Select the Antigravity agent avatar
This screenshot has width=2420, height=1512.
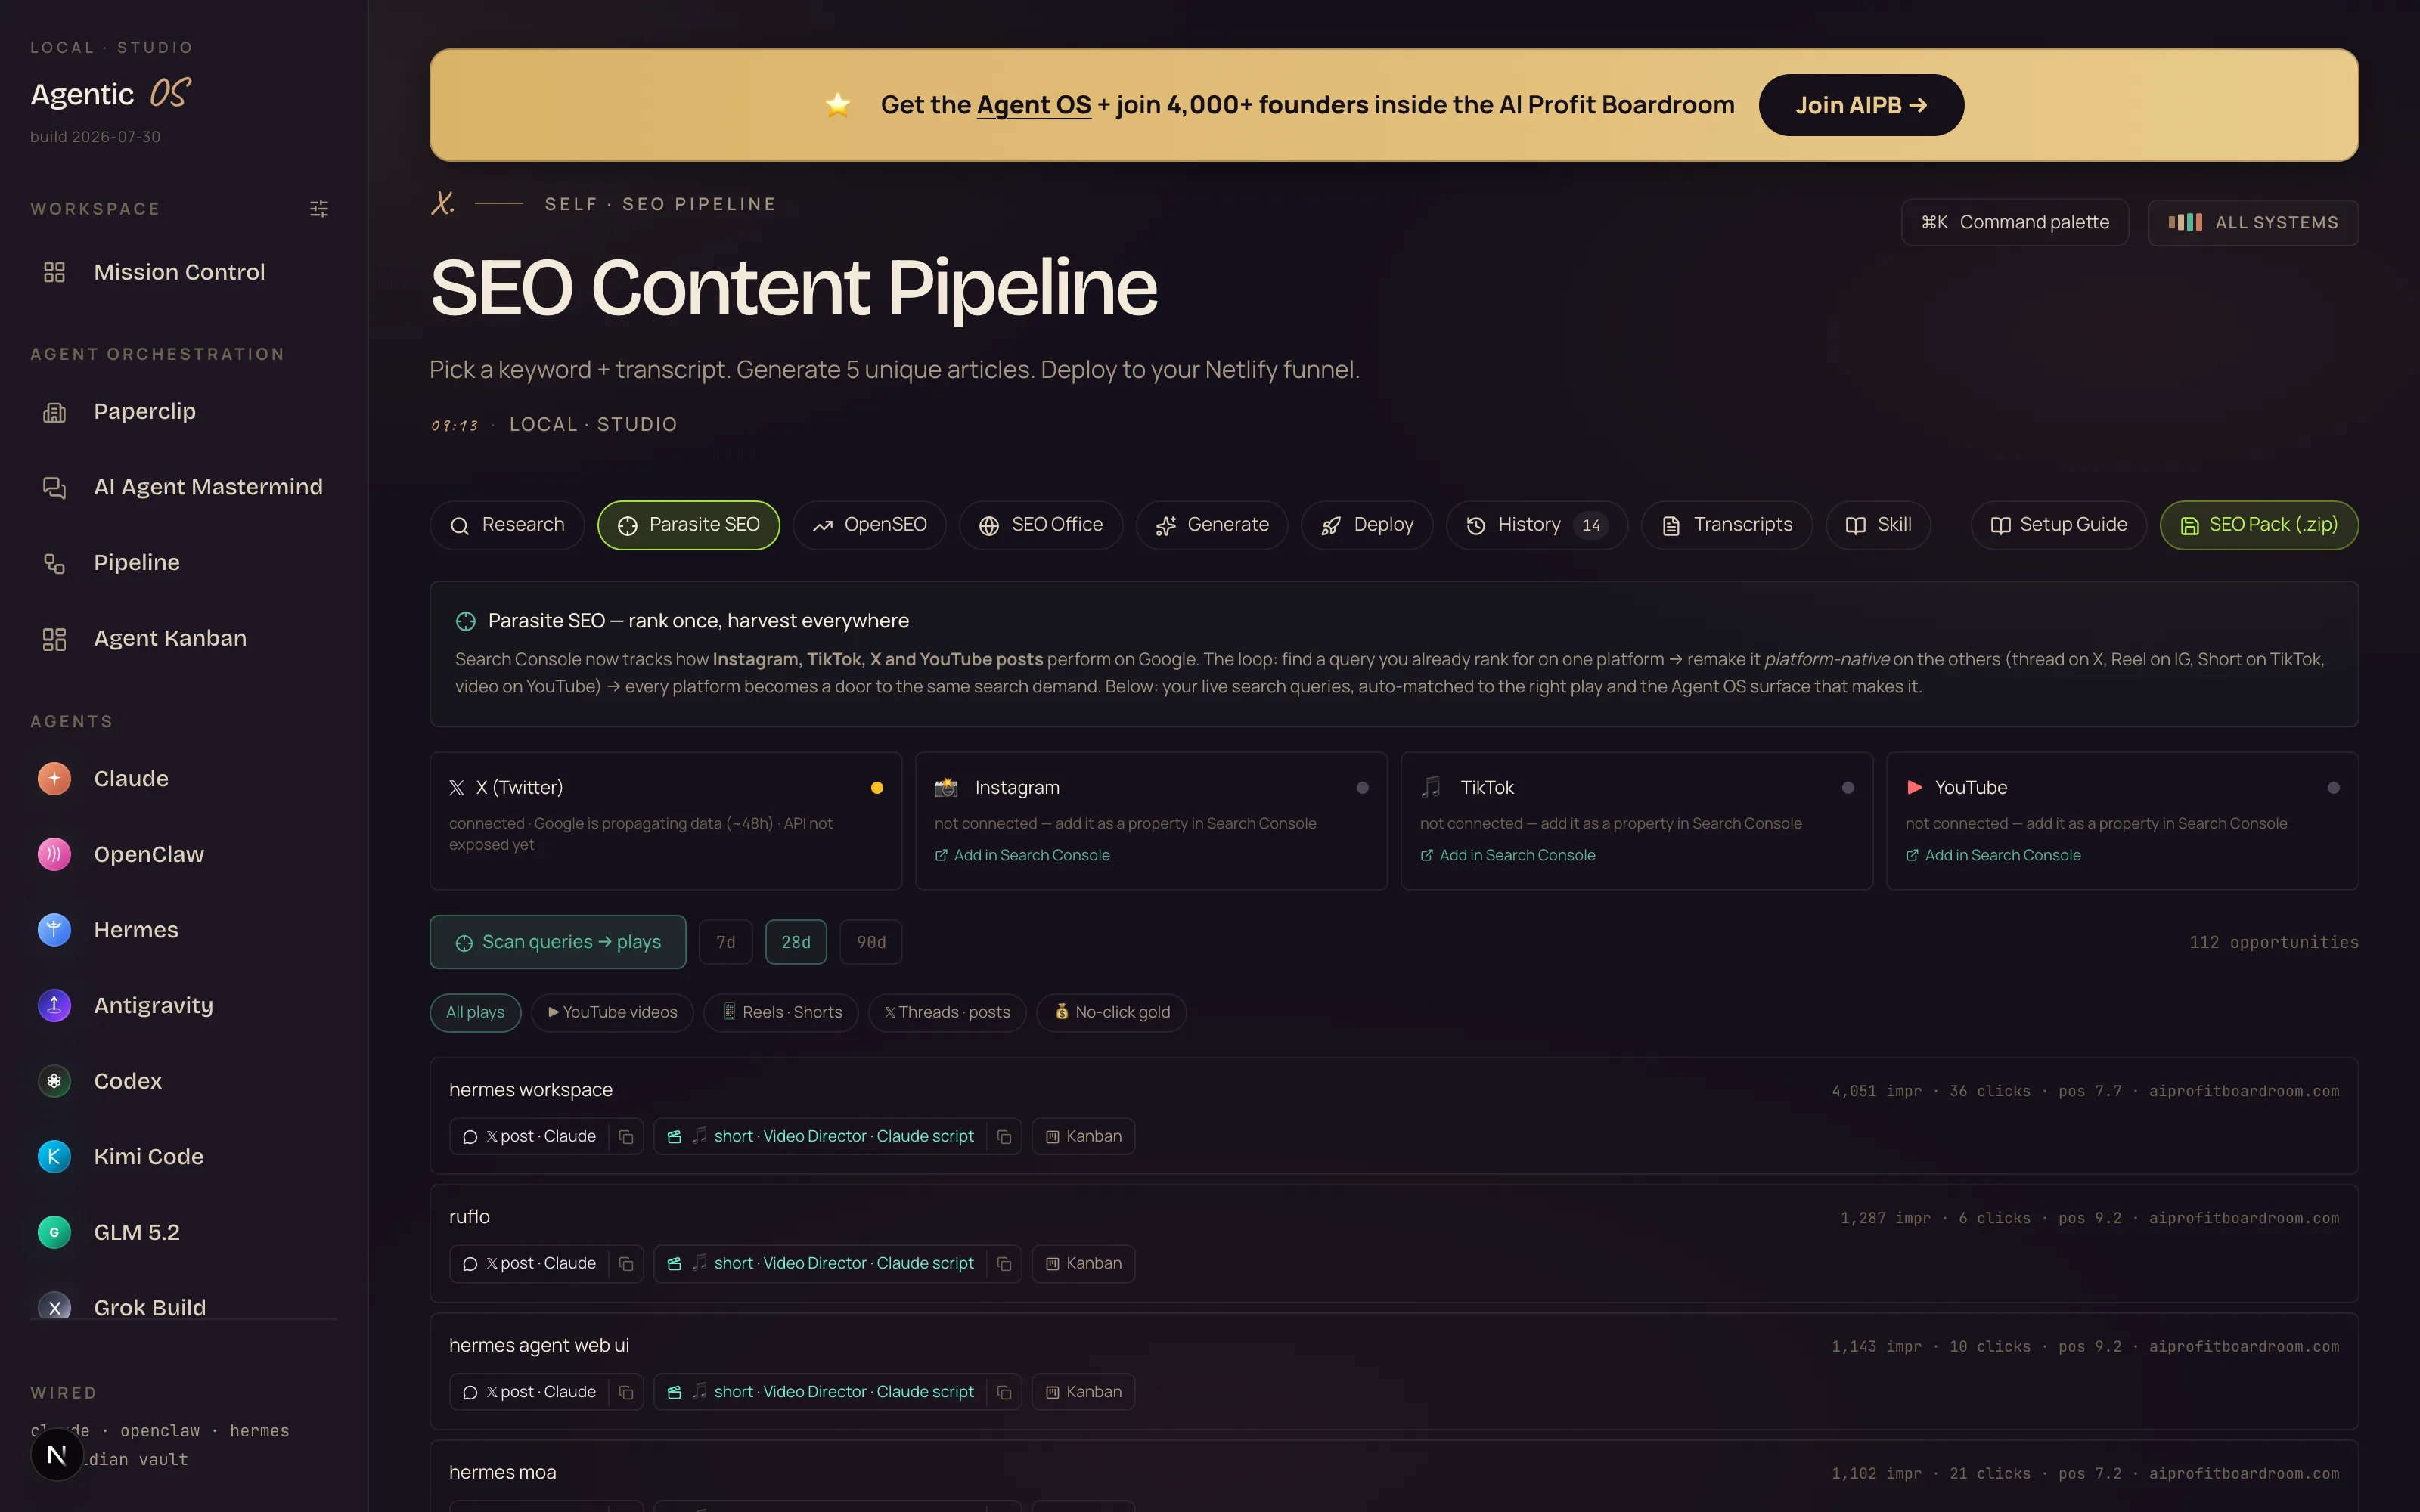(54, 1005)
